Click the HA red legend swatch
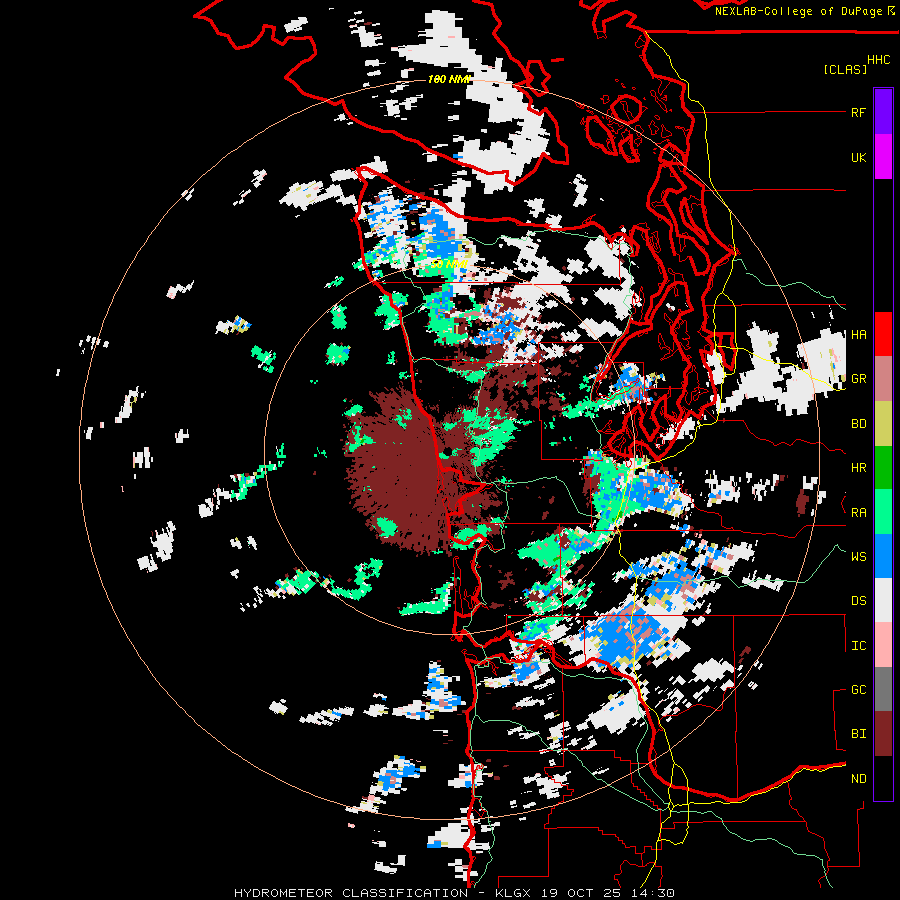The image size is (900, 900). [883, 334]
